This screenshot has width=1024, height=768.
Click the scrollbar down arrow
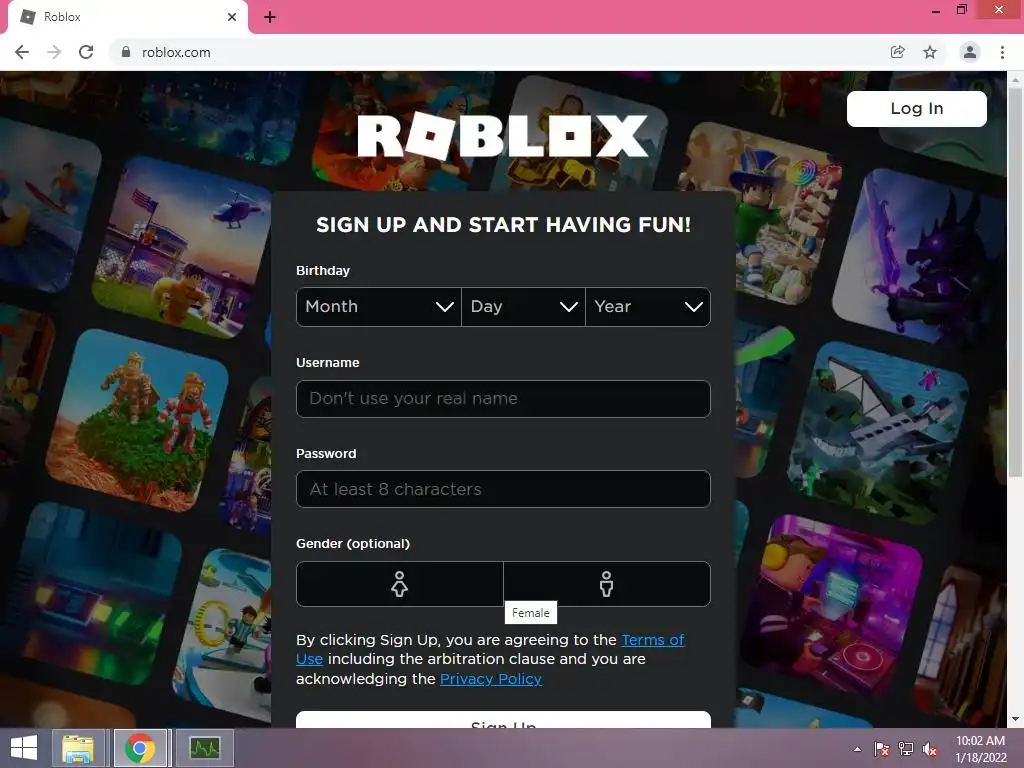(1015, 719)
